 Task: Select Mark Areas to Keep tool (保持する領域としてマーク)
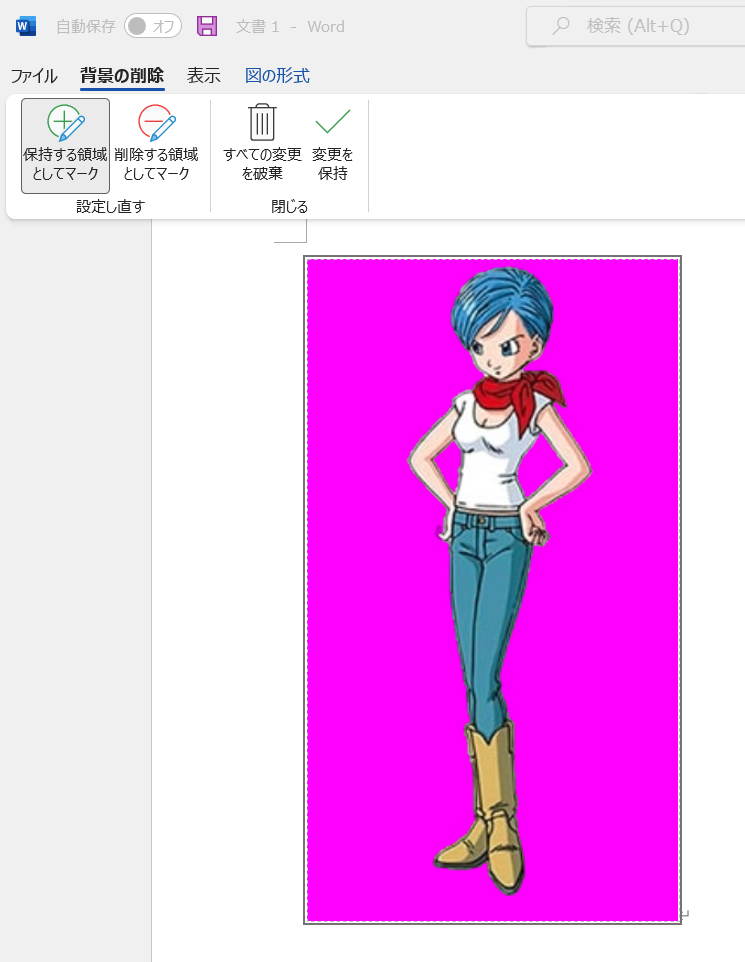pos(65,145)
